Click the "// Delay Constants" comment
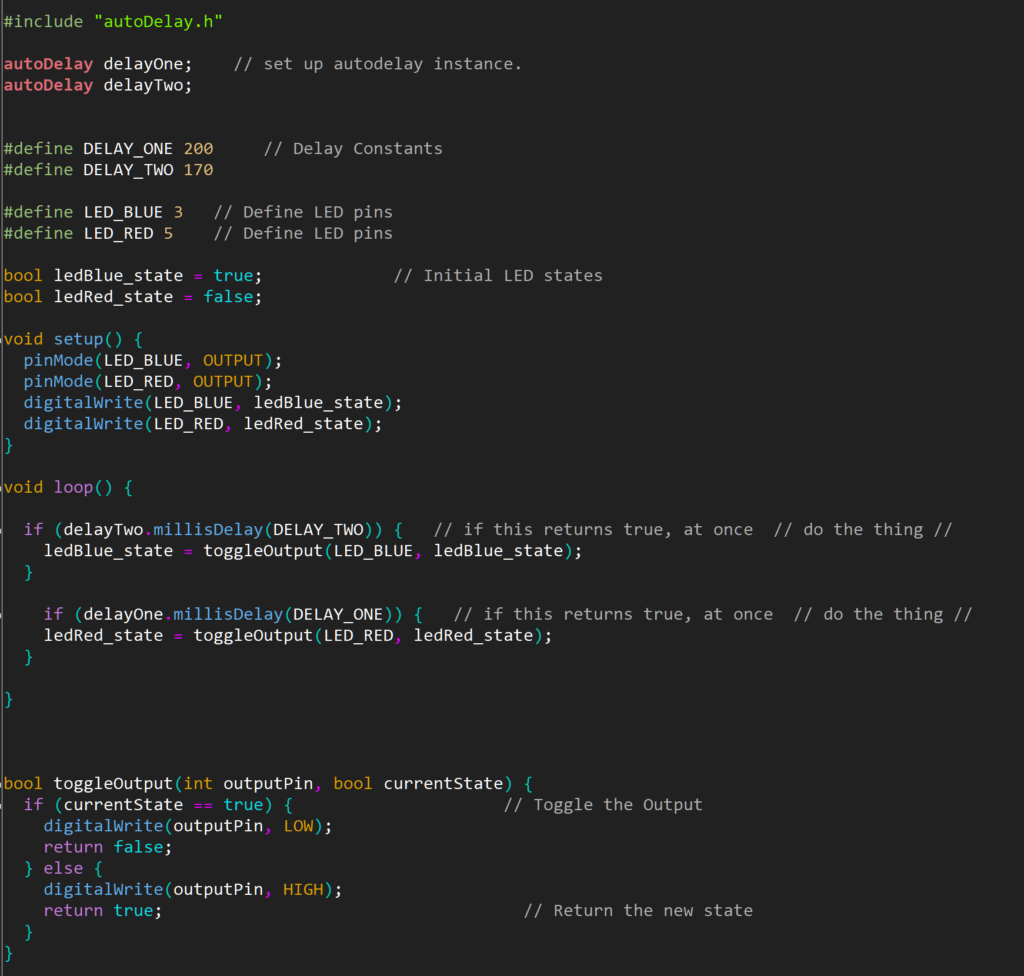The image size is (1024, 976). (x=353, y=149)
